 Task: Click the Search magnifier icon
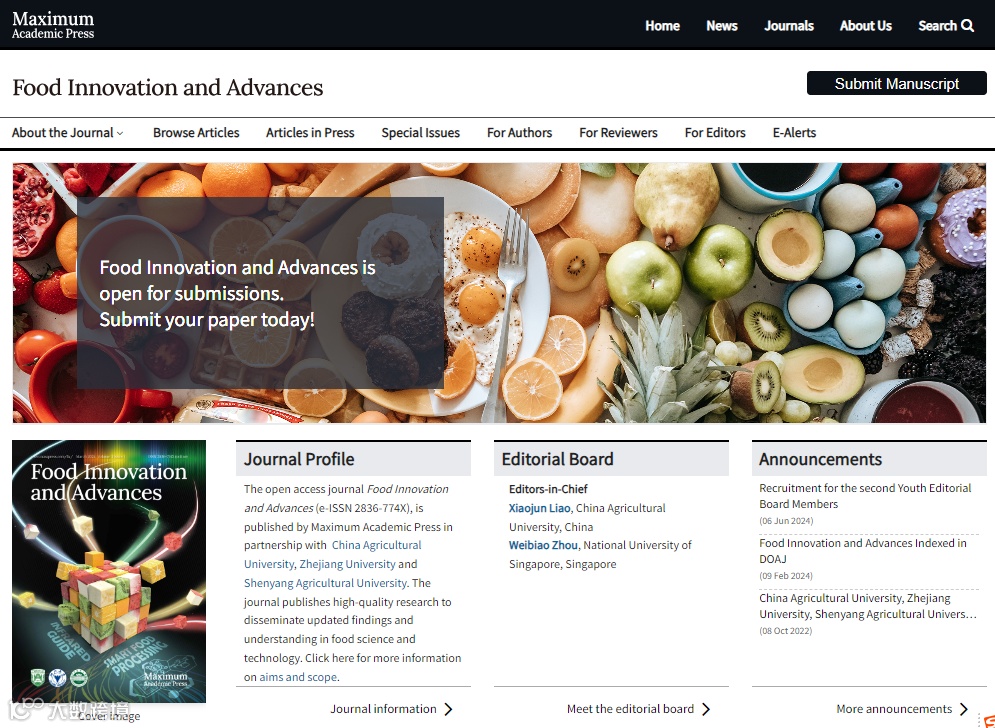967,25
